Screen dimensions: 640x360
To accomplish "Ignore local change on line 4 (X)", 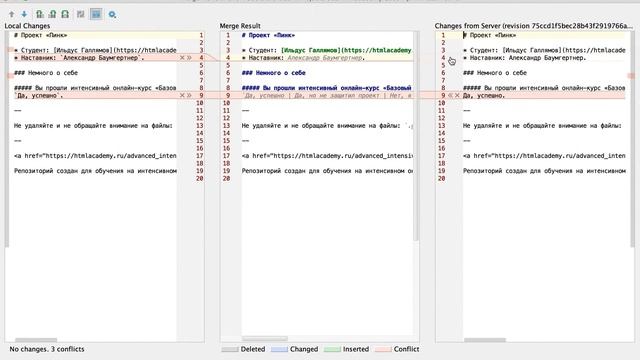I will click(x=182, y=58).
